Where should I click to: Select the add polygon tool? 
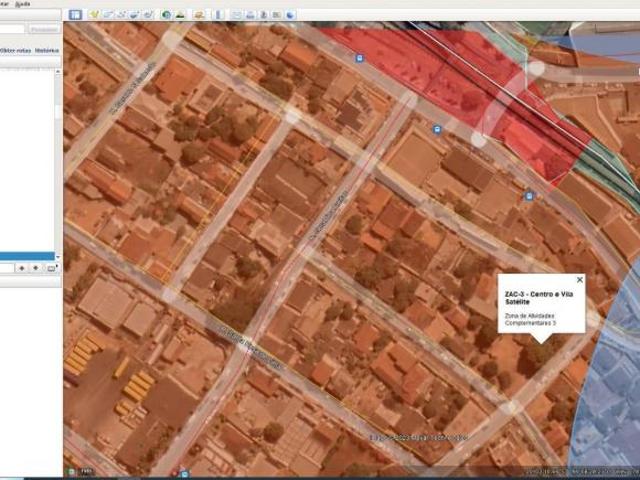pyautogui.click(x=108, y=15)
